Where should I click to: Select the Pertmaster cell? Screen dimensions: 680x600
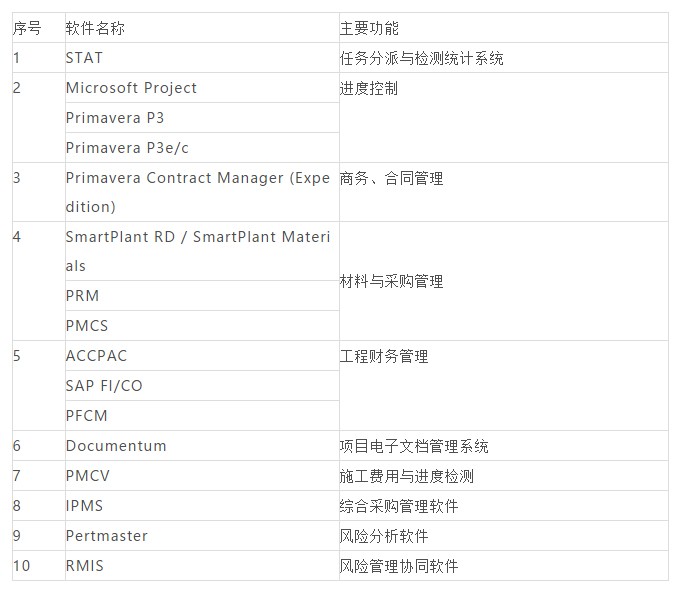202,536
